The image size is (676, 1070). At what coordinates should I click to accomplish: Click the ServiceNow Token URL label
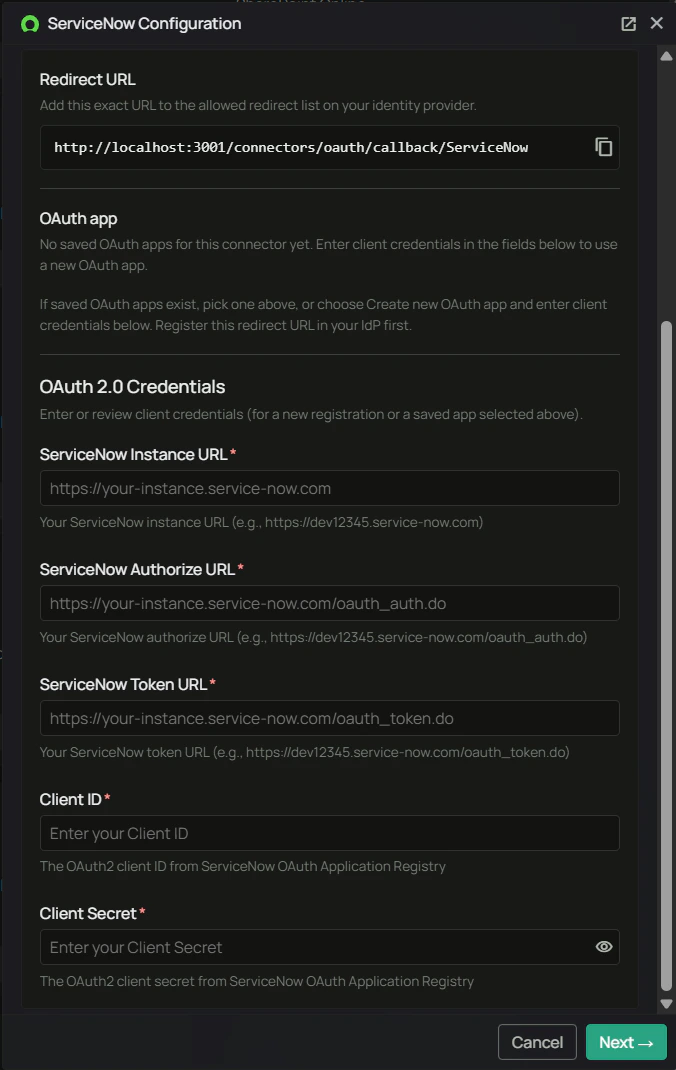click(x=123, y=684)
